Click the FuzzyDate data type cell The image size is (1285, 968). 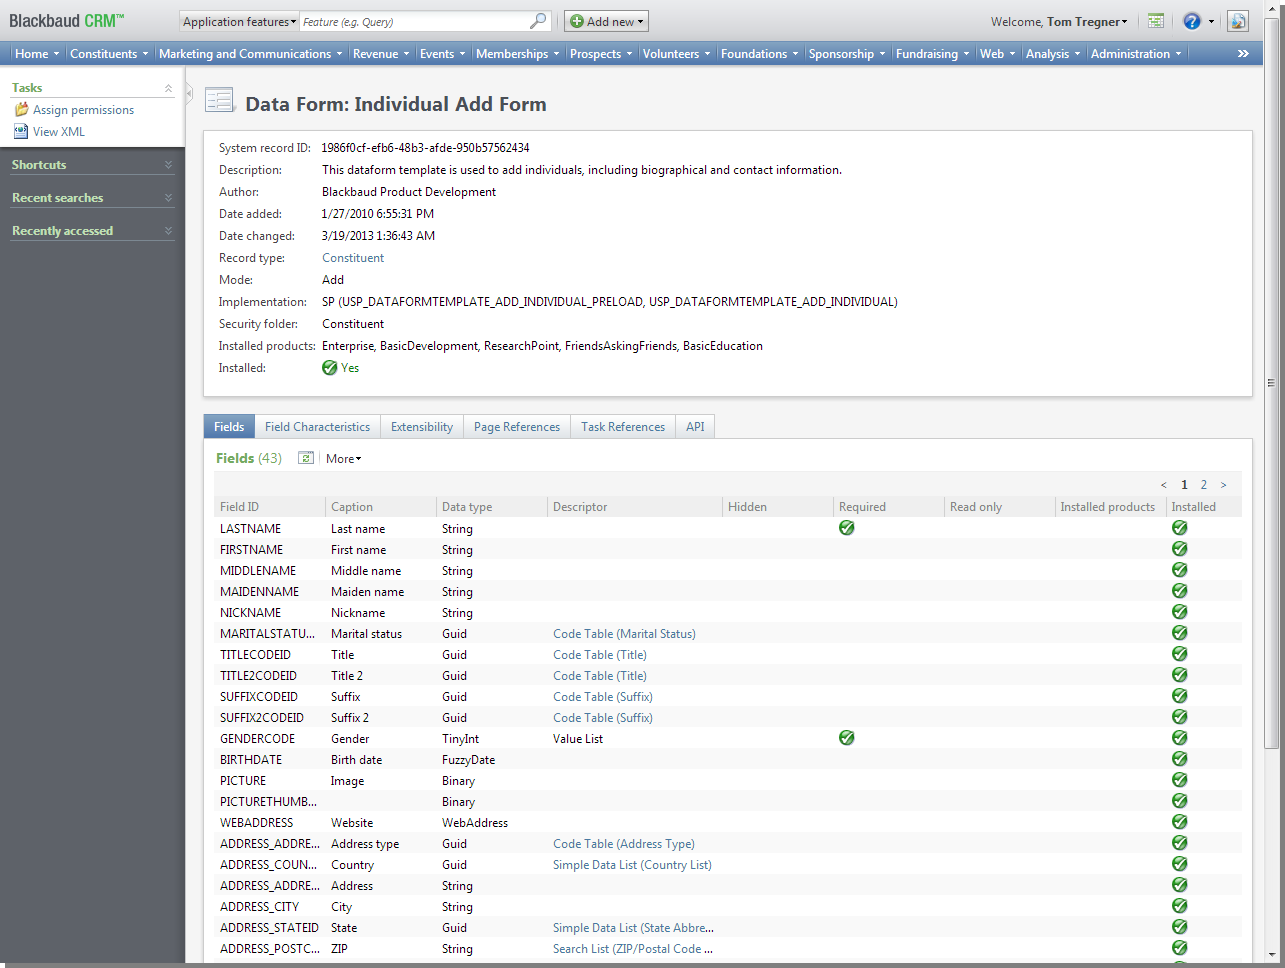coord(468,760)
